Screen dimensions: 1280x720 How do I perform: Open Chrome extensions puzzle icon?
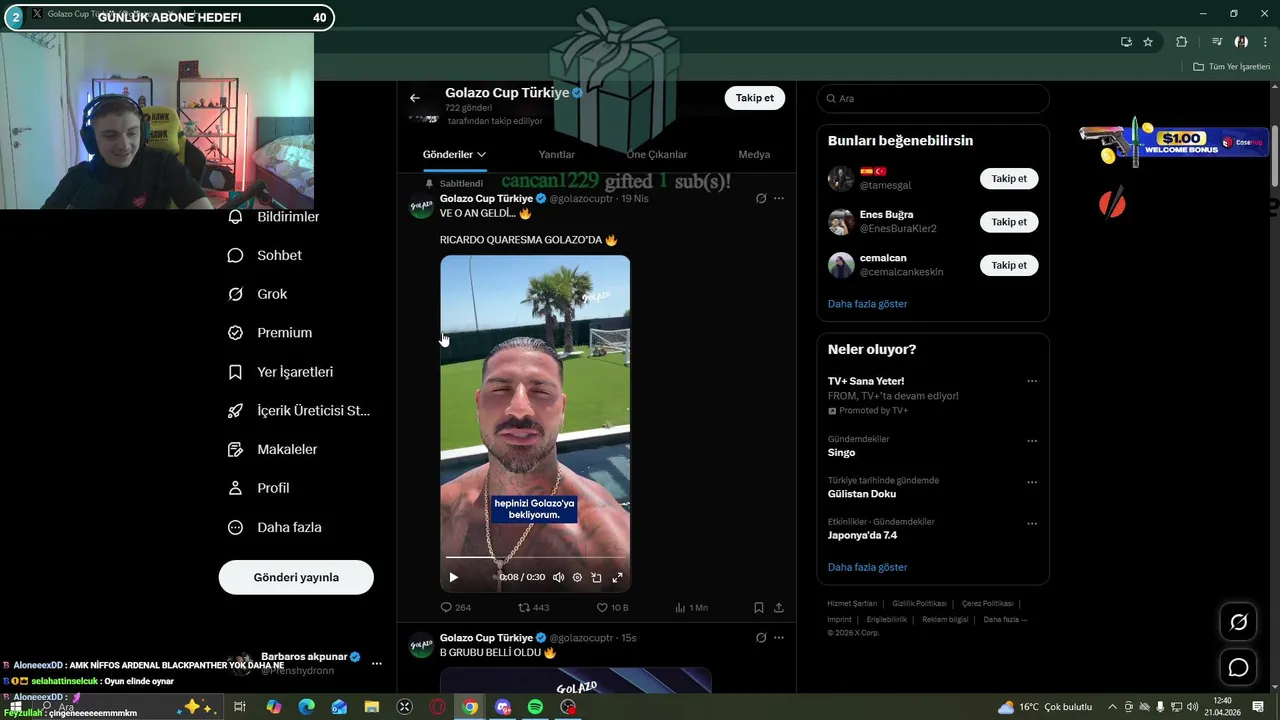[1182, 42]
